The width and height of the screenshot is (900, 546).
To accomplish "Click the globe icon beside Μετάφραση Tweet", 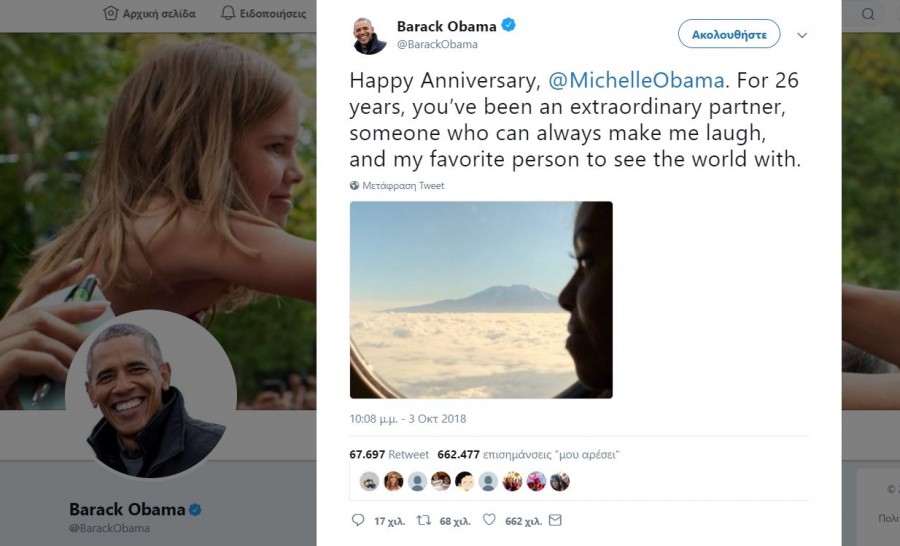I will [x=354, y=186].
